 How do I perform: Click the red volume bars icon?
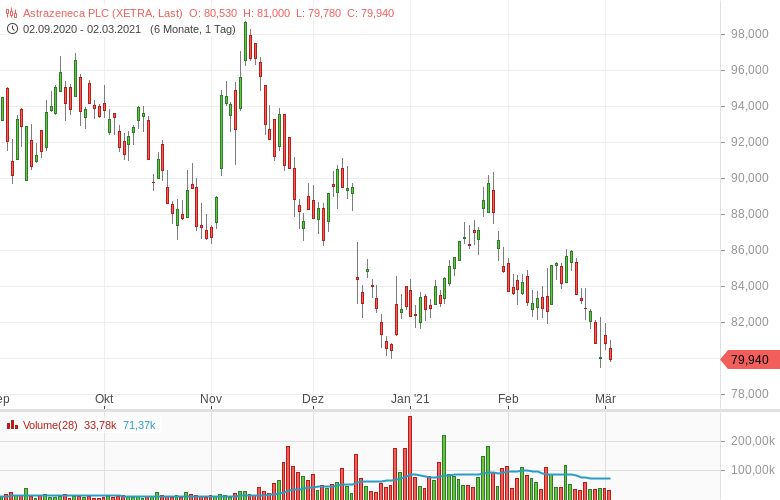point(12,425)
